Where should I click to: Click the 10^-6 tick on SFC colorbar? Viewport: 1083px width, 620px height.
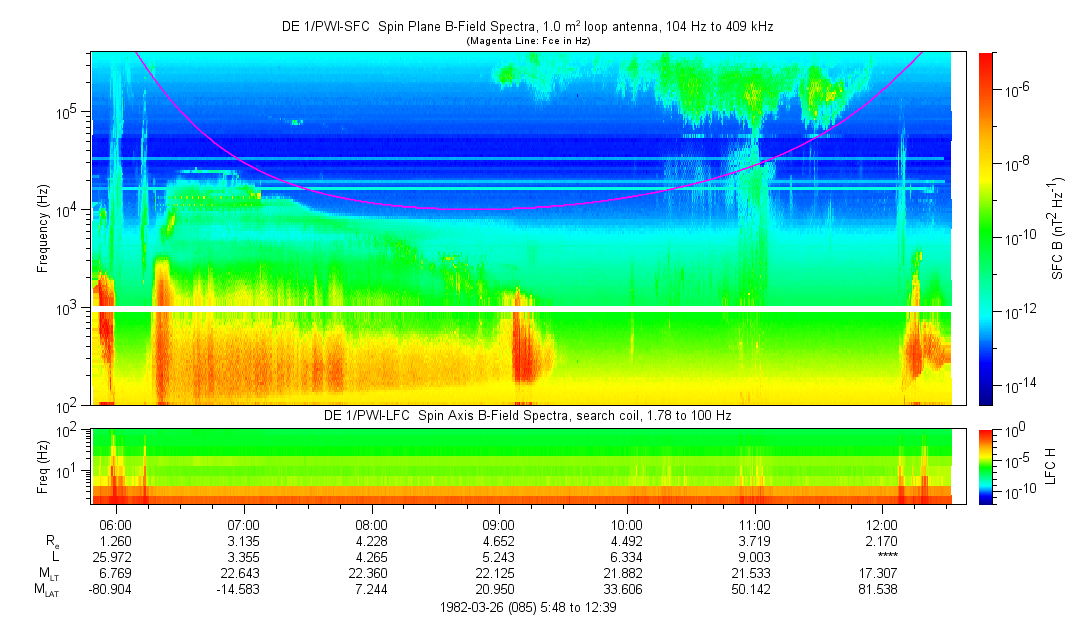point(1019,90)
